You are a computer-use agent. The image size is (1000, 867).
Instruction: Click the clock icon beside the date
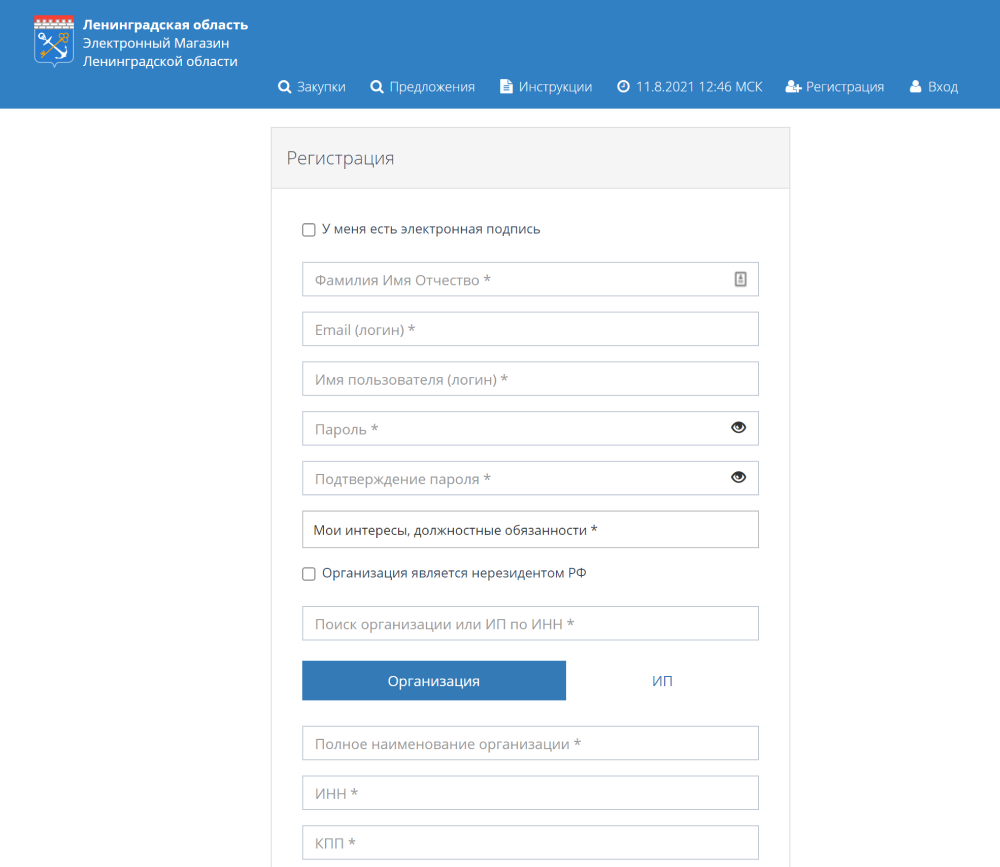click(x=623, y=86)
